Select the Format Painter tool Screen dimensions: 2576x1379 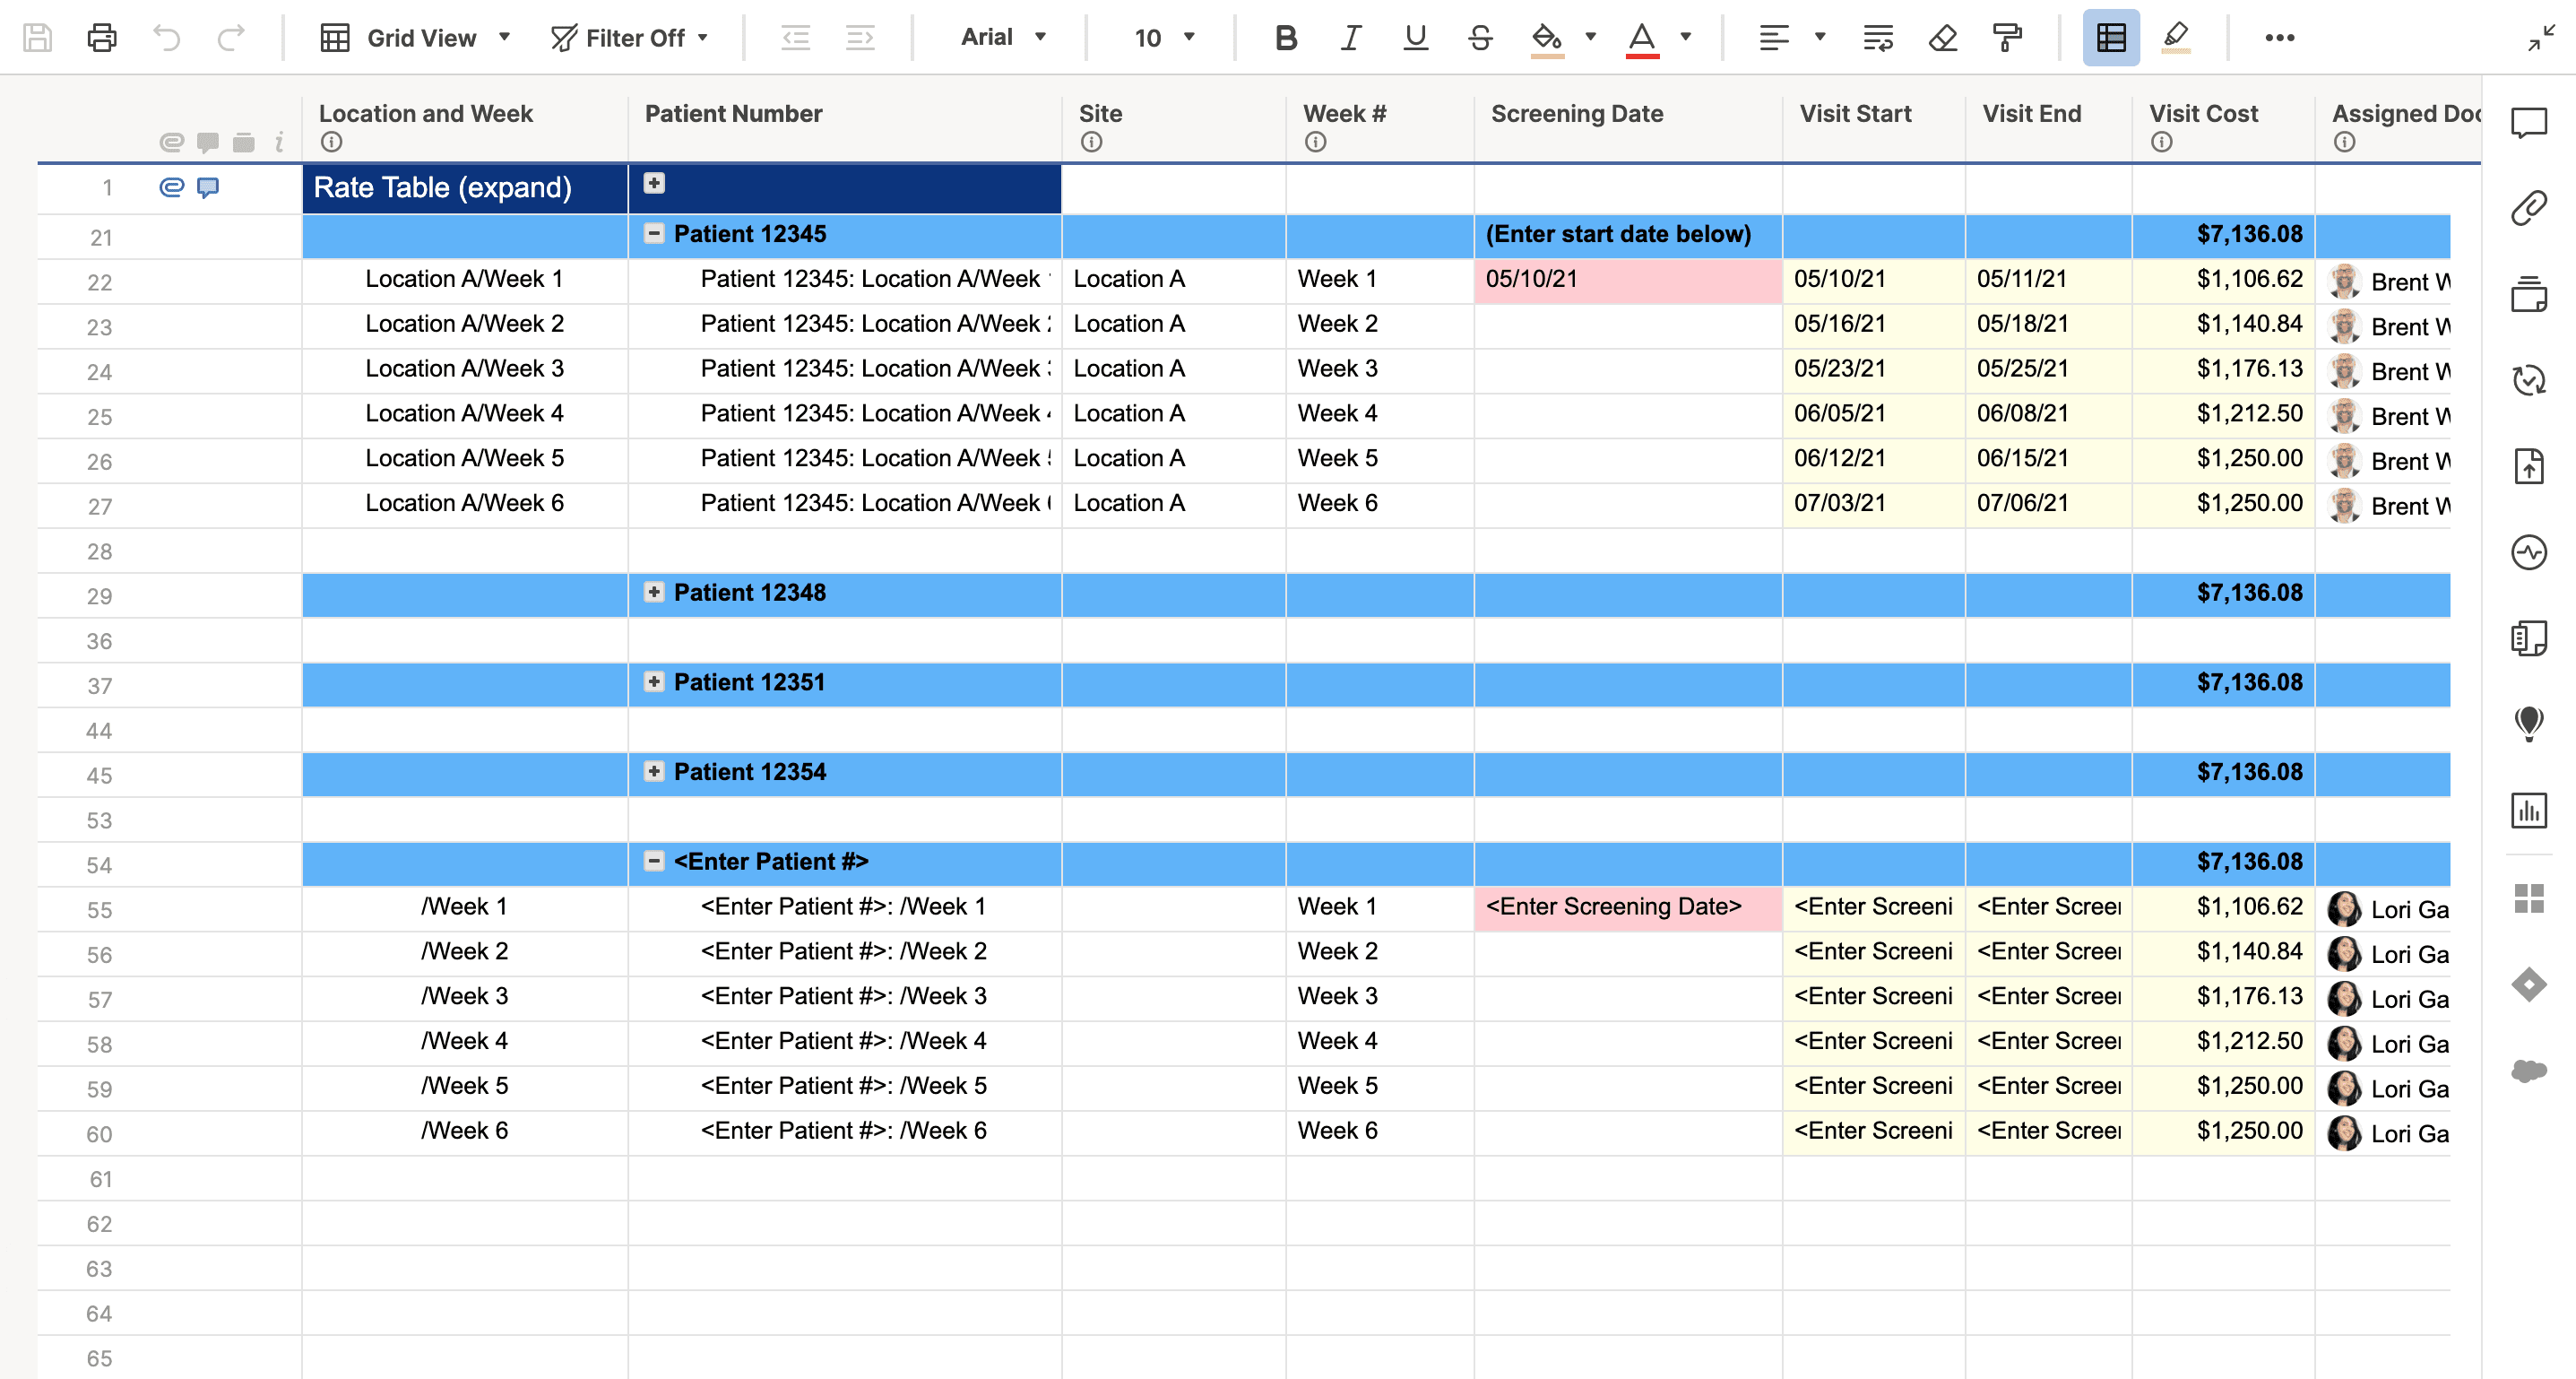(x=2008, y=38)
